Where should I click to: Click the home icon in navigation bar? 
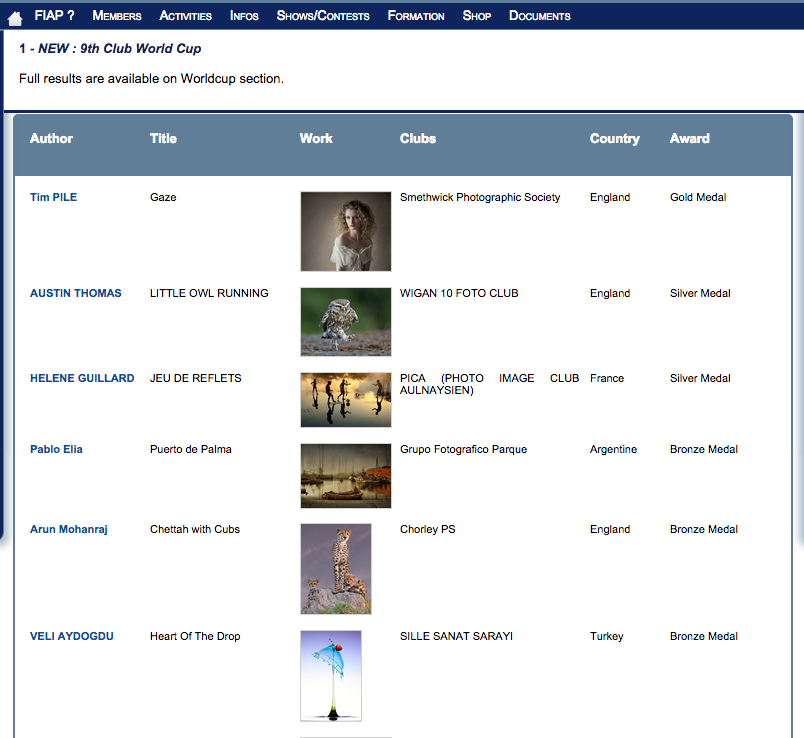pyautogui.click(x=15, y=17)
